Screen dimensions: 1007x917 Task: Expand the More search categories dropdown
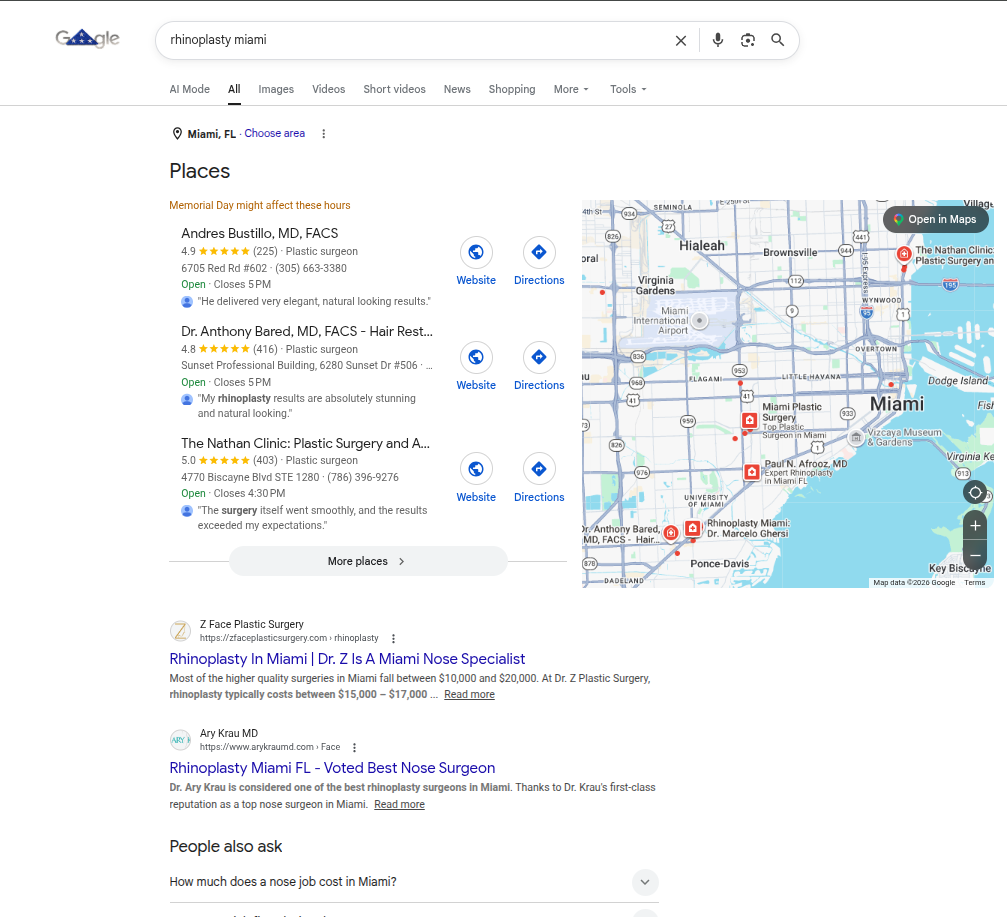tap(571, 89)
